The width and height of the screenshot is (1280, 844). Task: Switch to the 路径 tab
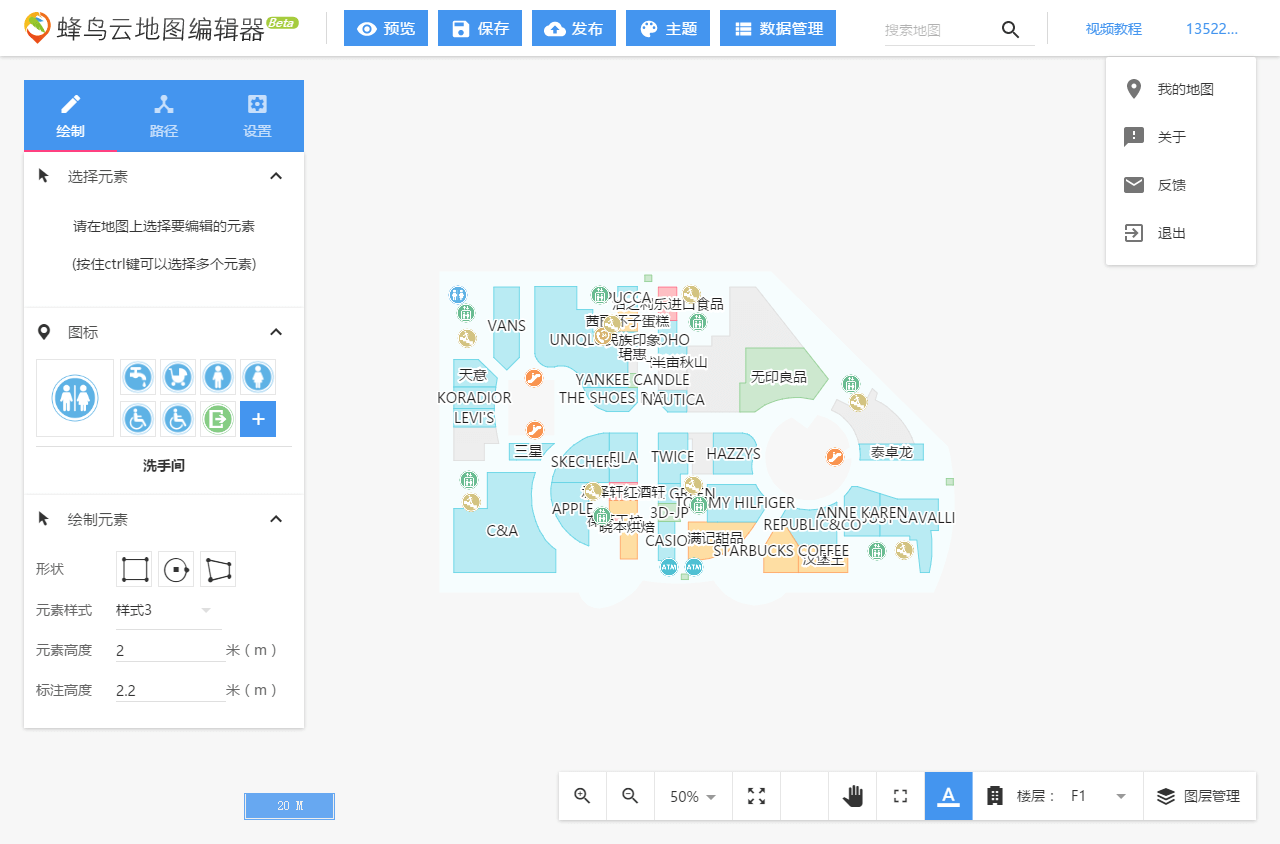coord(164,116)
